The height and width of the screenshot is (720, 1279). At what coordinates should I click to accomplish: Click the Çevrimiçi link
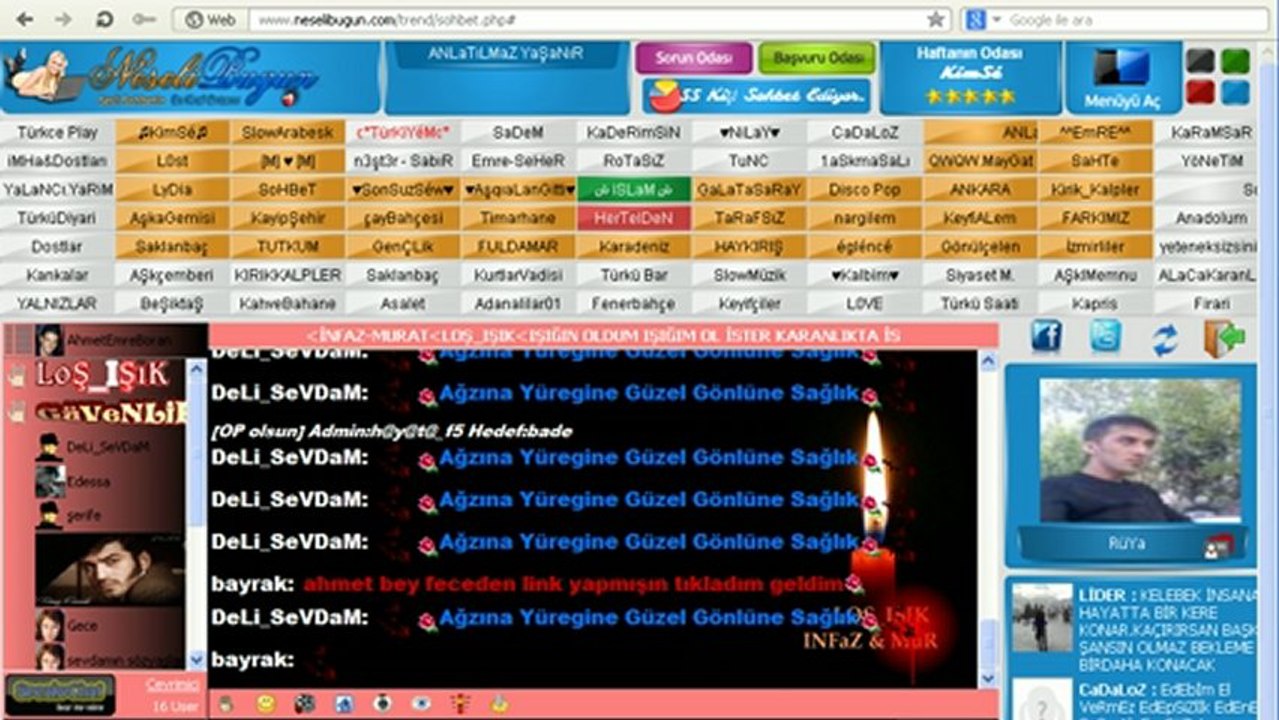pos(173,685)
